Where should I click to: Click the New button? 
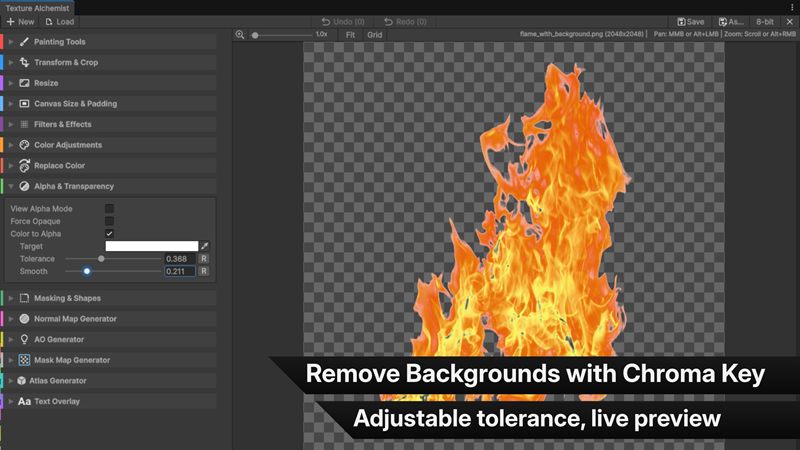coord(20,21)
